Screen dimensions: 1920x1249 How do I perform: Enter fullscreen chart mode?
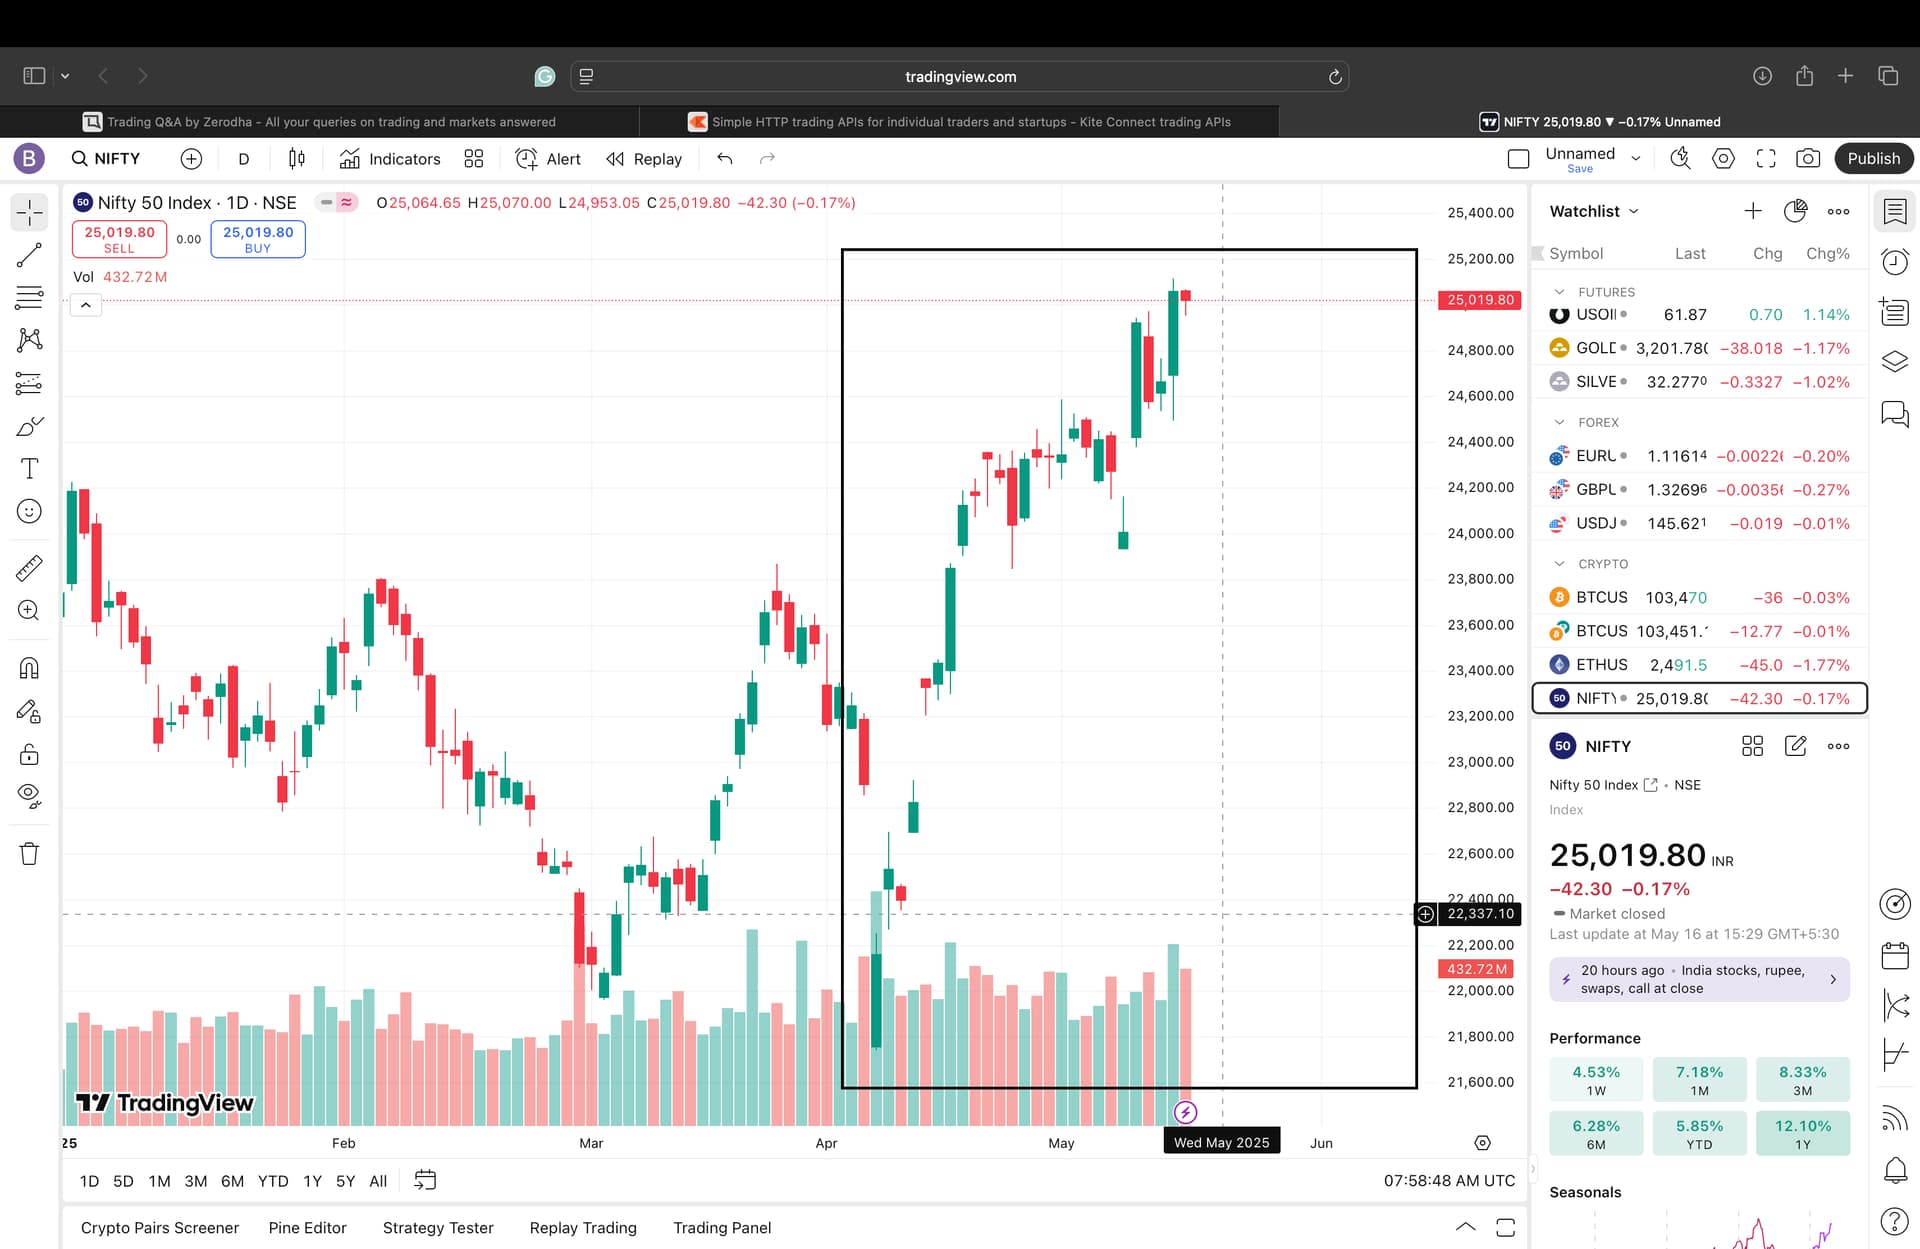1766,159
